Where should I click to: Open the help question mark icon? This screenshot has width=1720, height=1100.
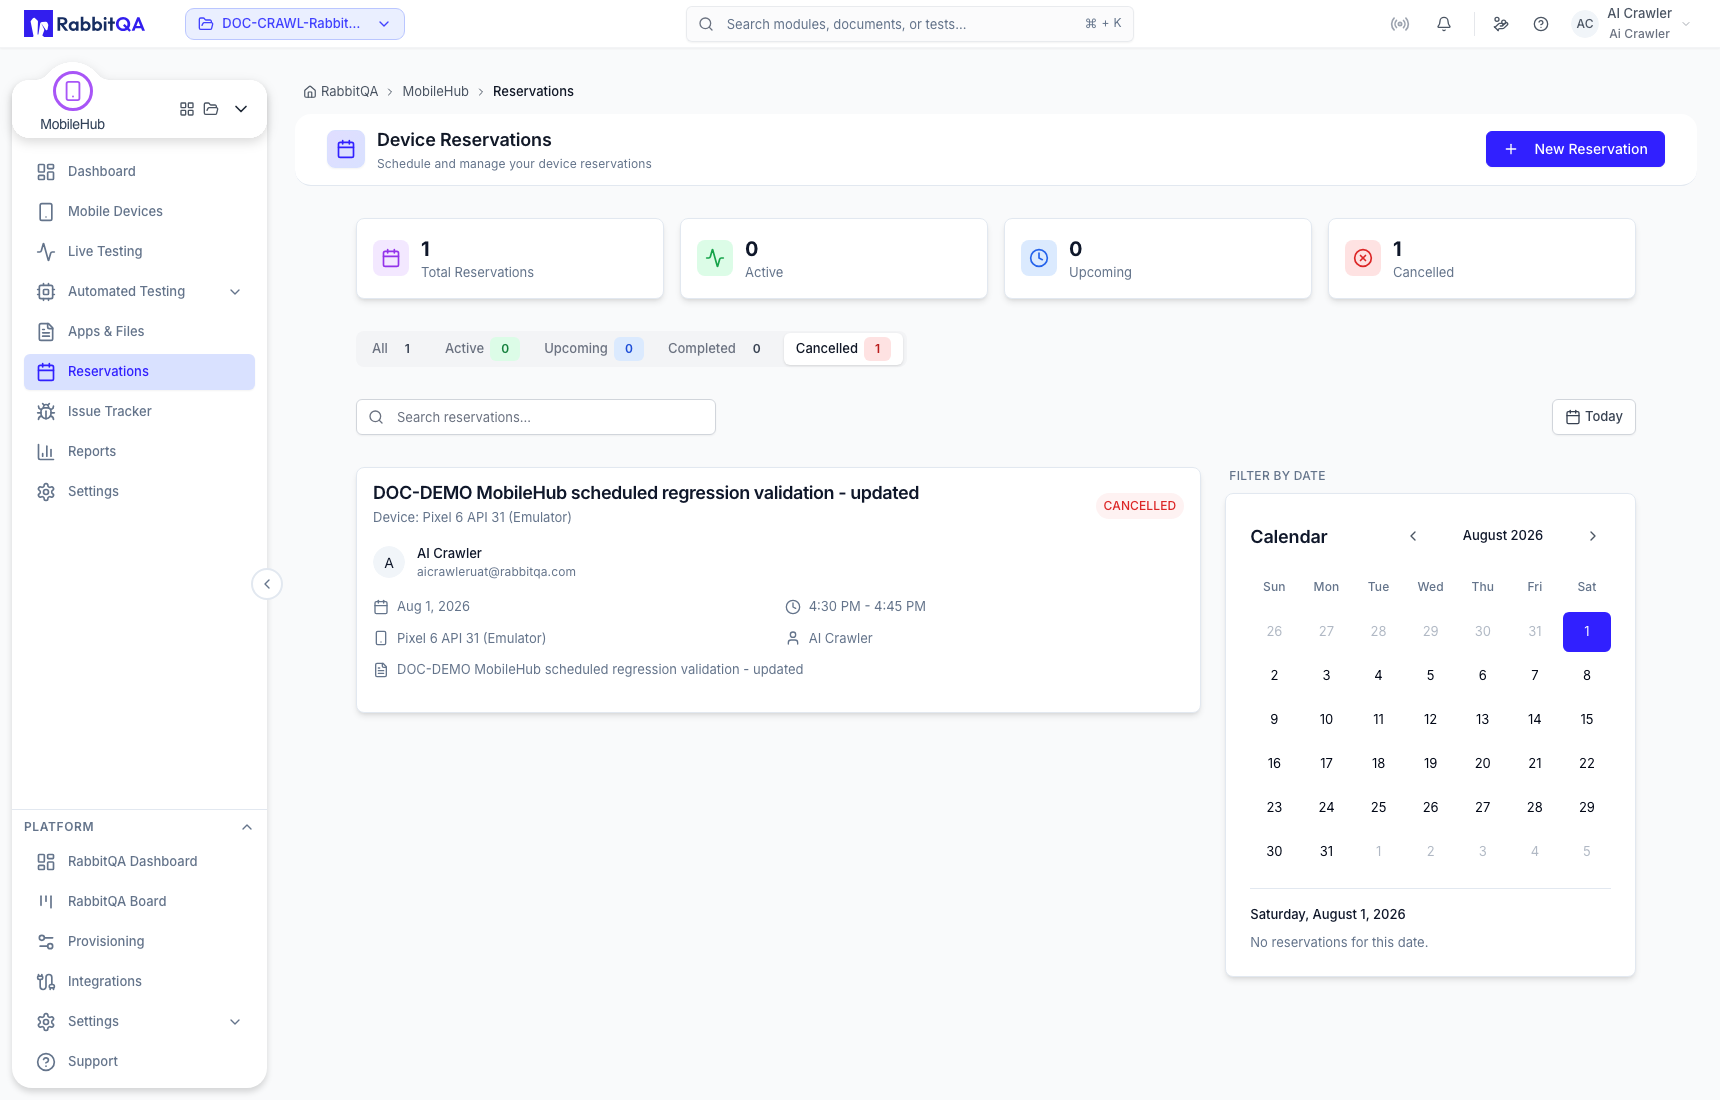1541,24
